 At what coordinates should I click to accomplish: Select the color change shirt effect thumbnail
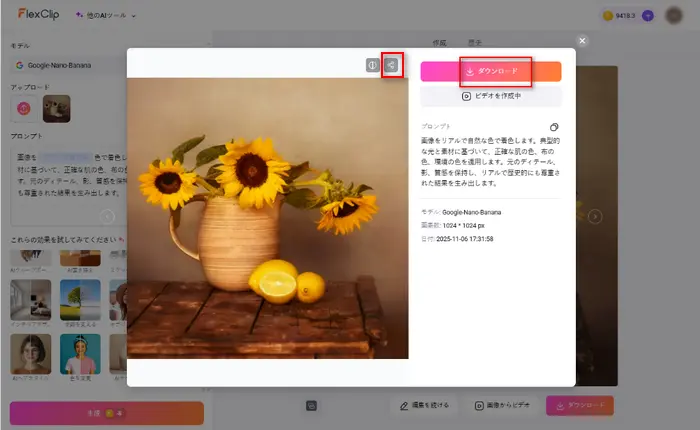point(80,354)
